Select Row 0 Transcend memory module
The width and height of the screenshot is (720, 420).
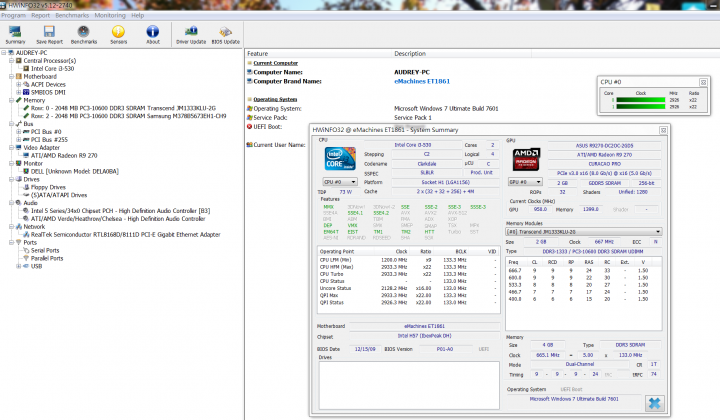[x=123, y=108]
